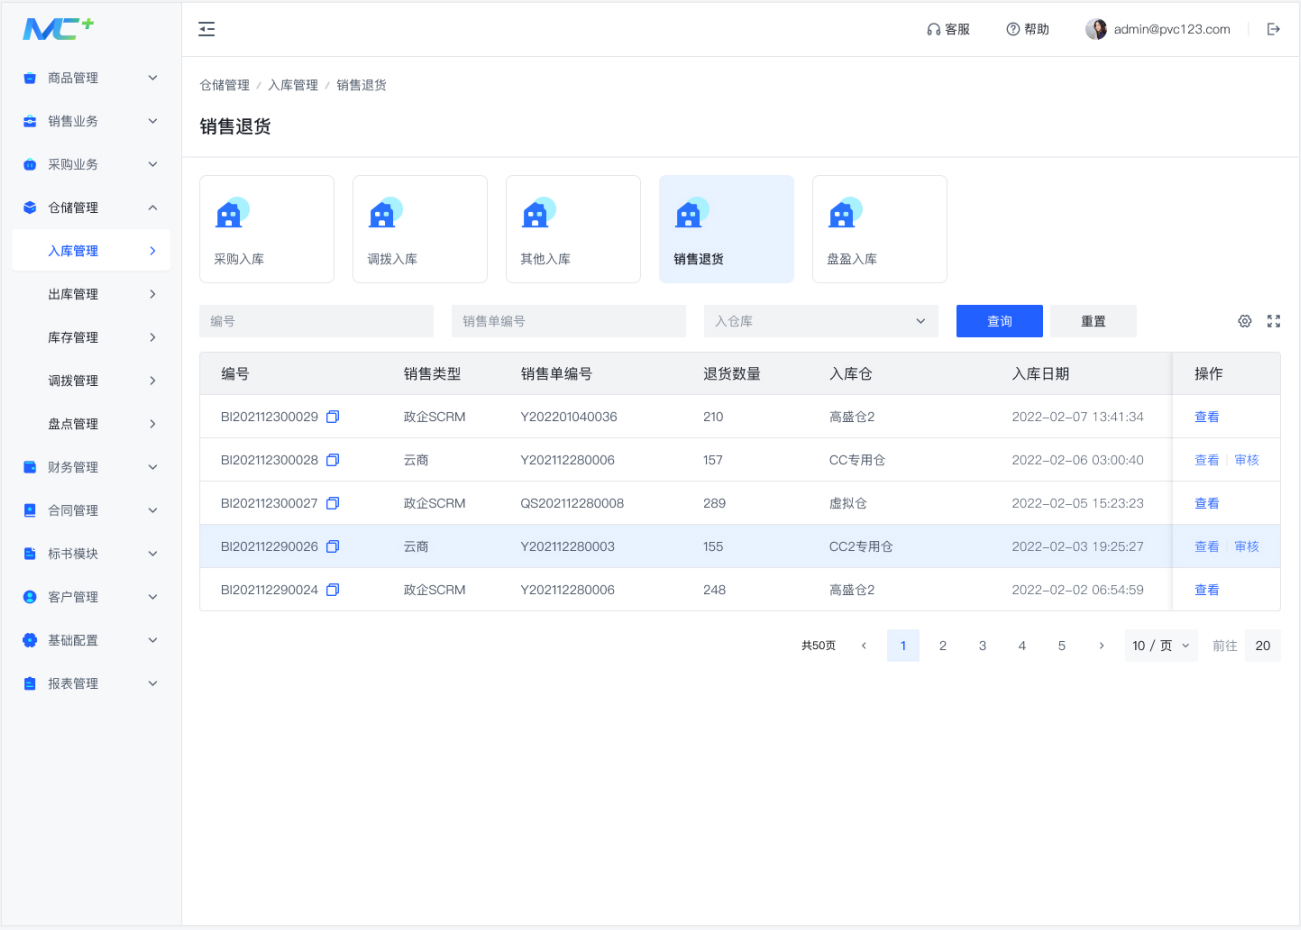Click the 基础配置 sidebar icon
This screenshot has width=1301, height=930.
coord(30,640)
